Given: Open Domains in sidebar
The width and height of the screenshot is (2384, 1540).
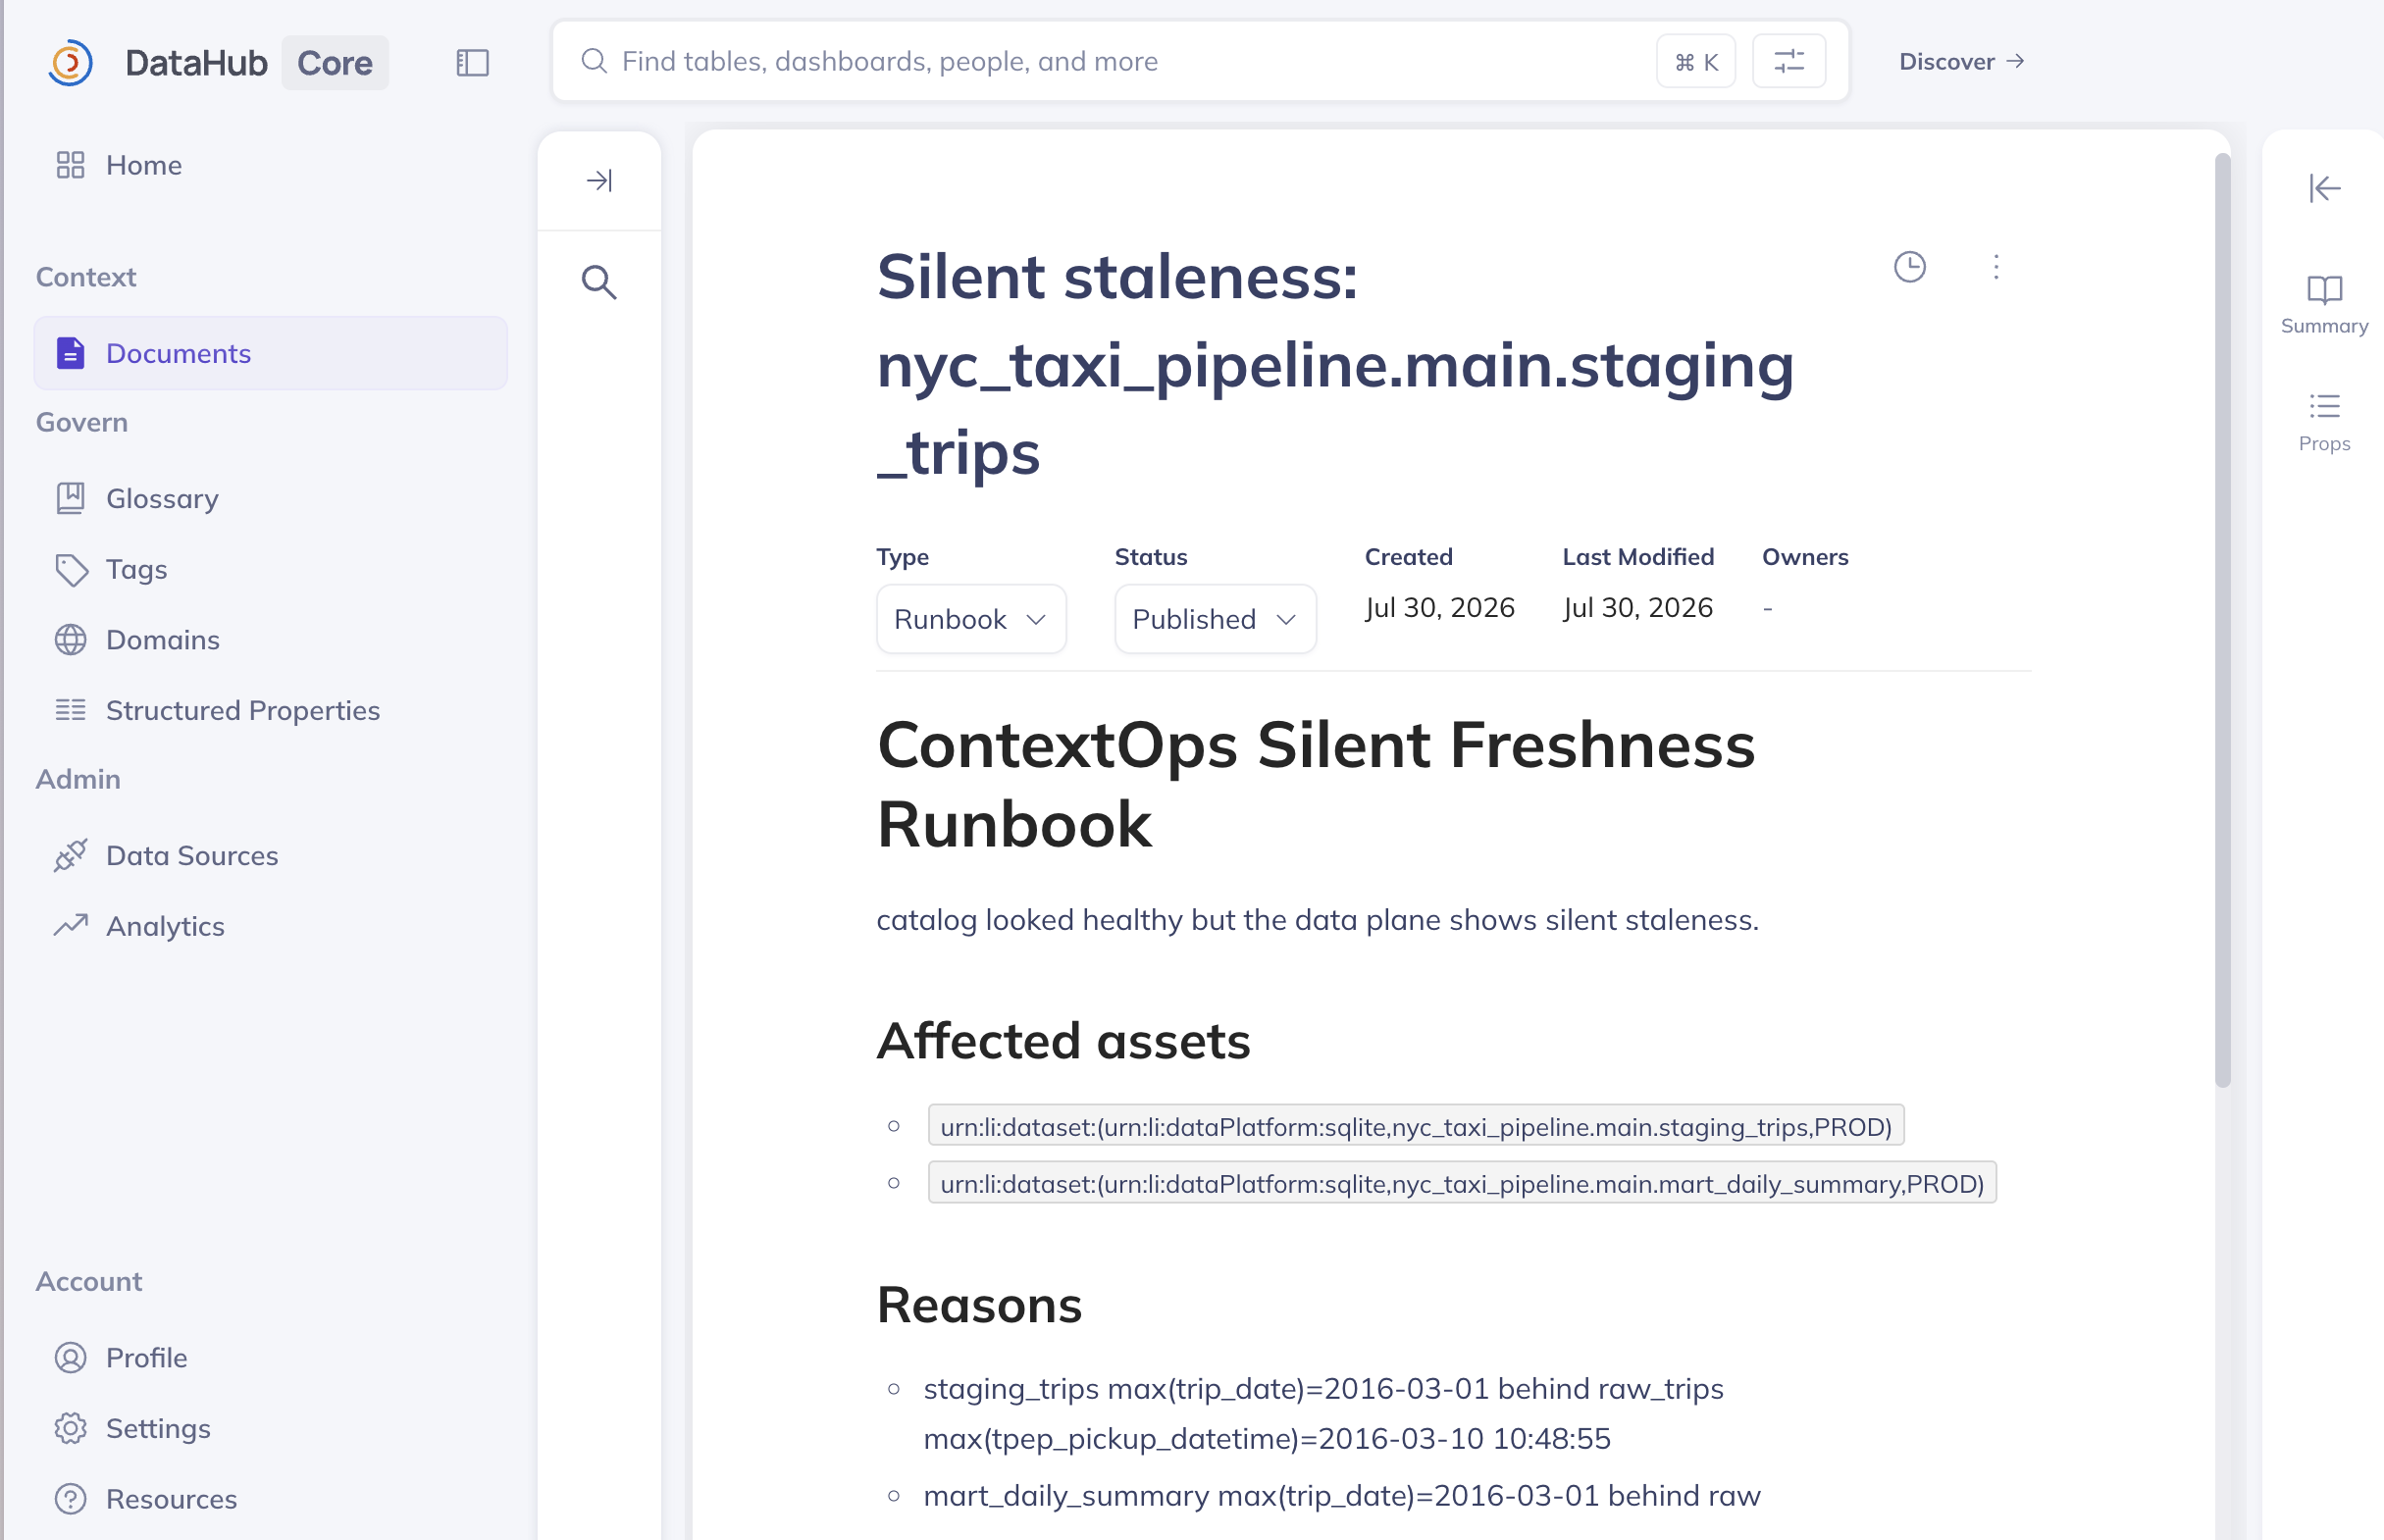Looking at the screenshot, I should click(x=270, y=640).
